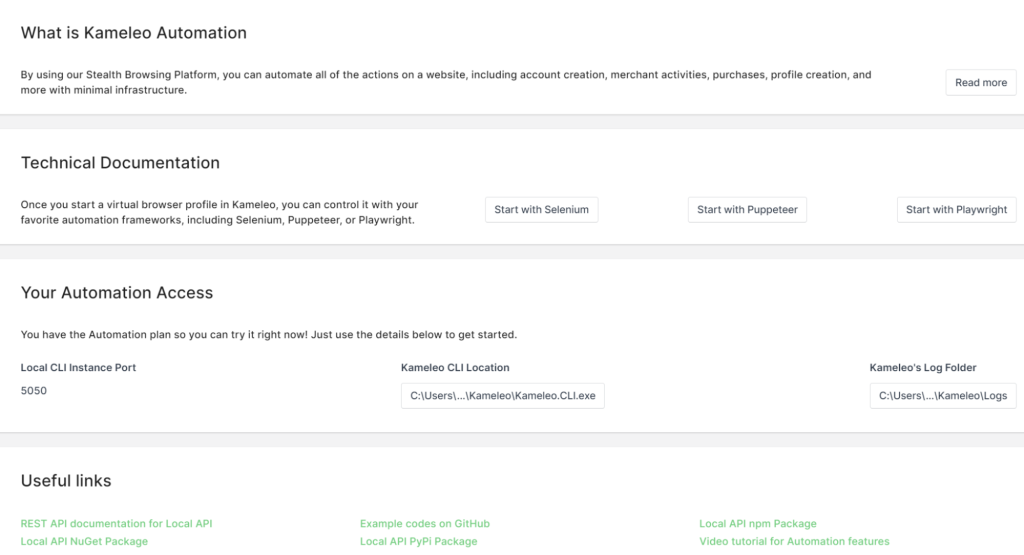Click the Useful links heading
The height and width of the screenshot is (555, 1024).
(66, 481)
